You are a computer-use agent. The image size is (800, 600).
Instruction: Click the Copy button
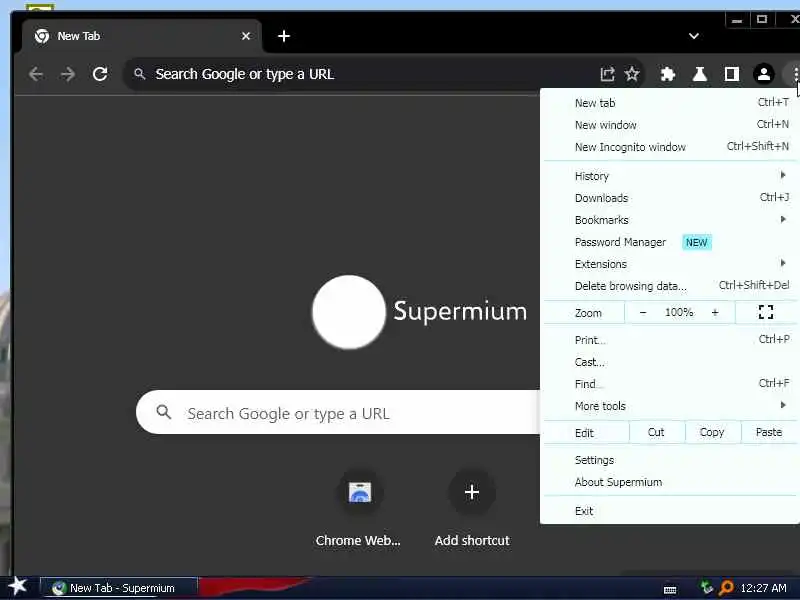coord(712,433)
